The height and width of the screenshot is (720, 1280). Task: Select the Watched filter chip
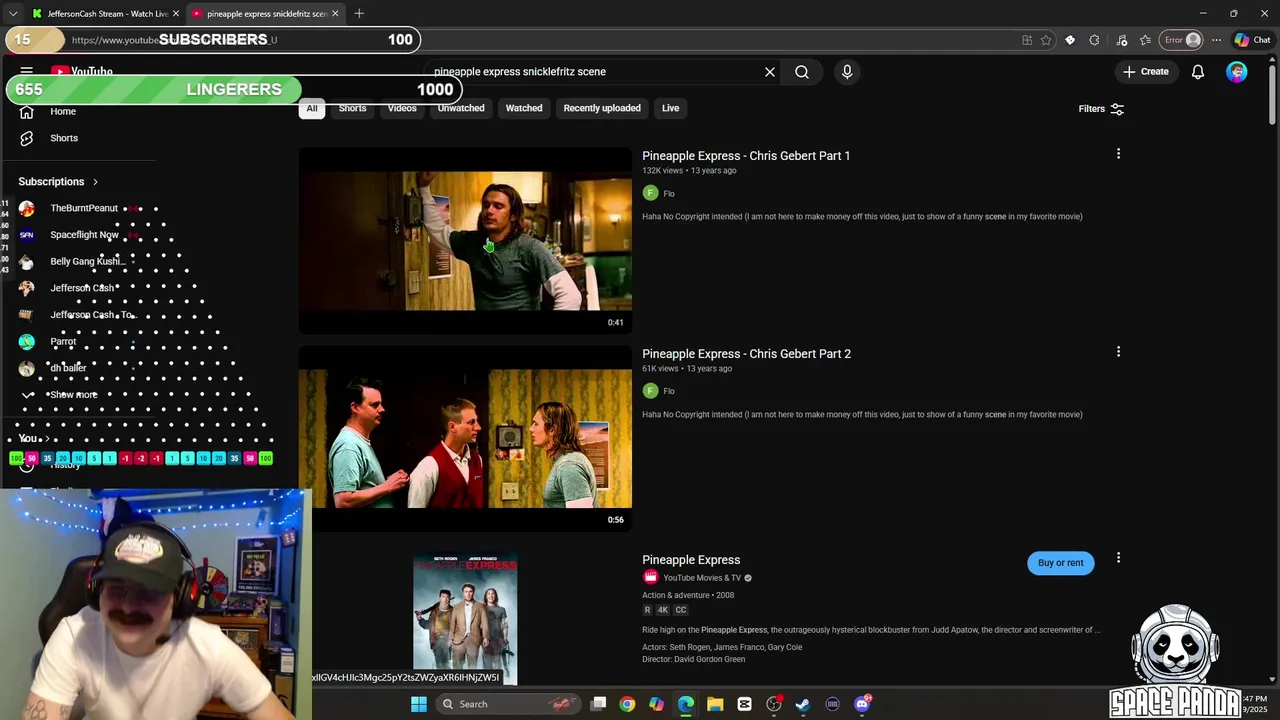click(x=524, y=108)
